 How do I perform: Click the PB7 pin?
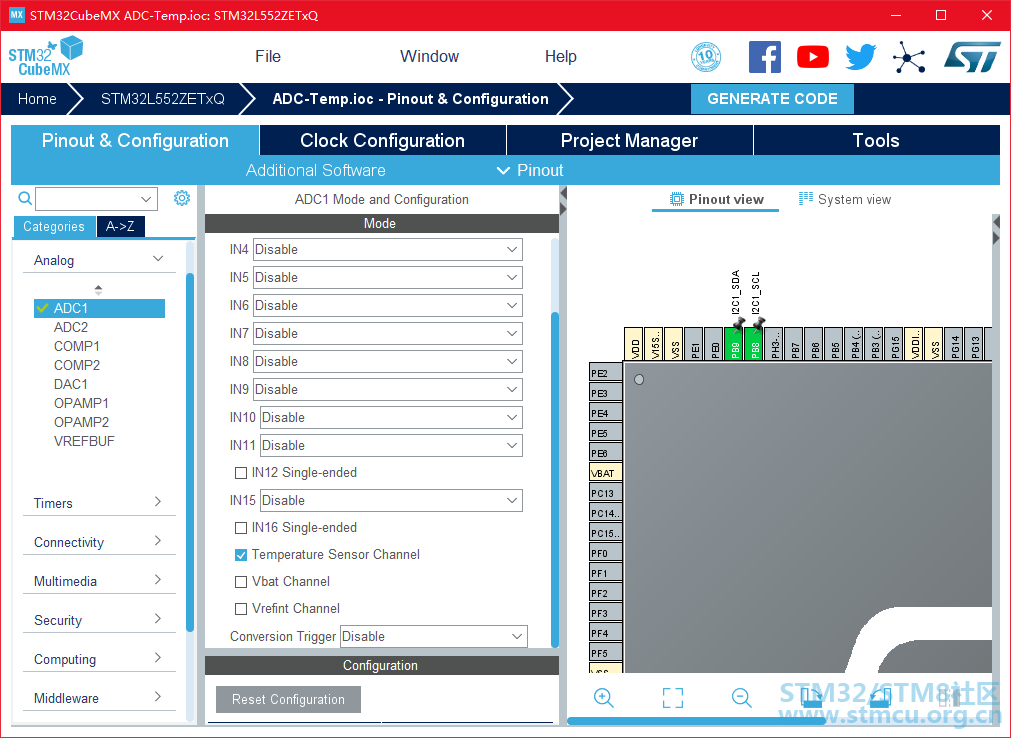[x=794, y=344]
